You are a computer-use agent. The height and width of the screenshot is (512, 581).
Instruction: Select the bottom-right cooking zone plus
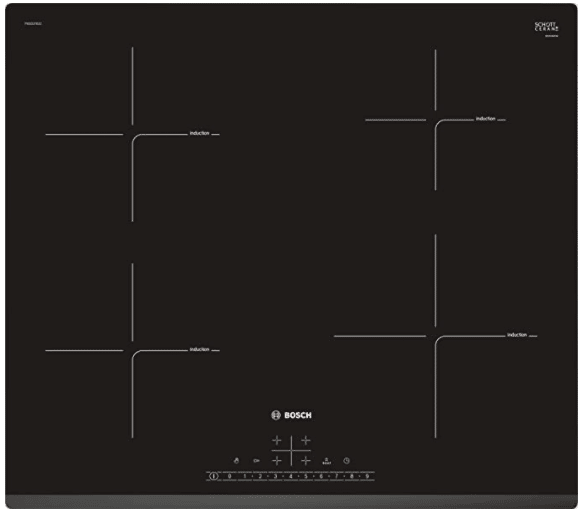(306, 461)
